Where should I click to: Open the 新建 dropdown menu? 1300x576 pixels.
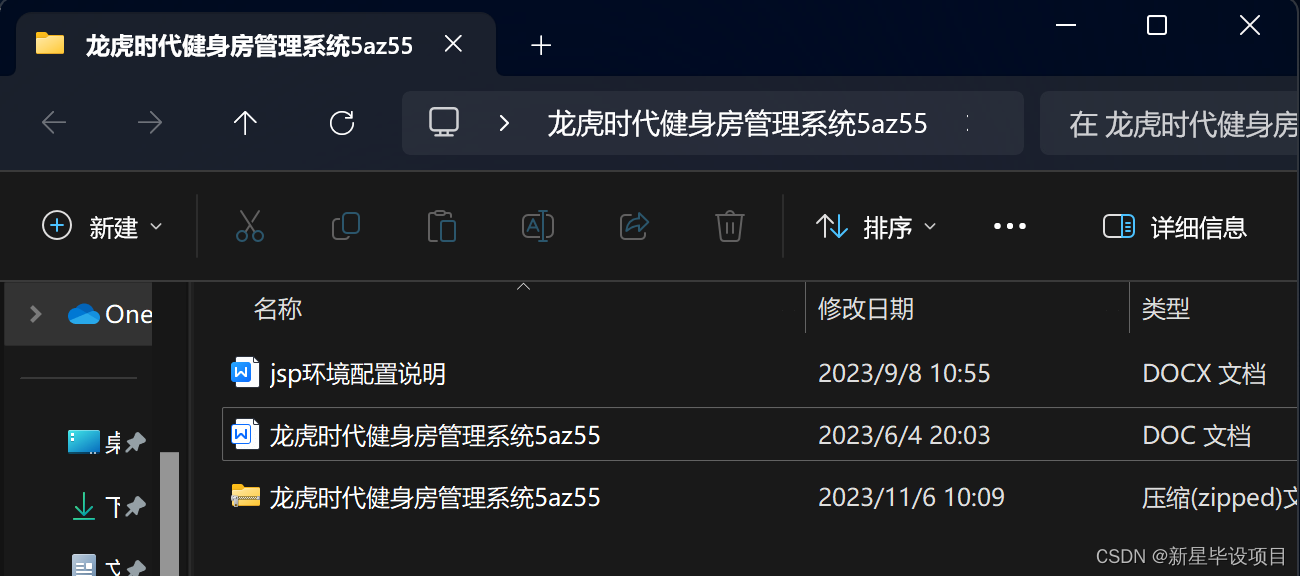point(102,227)
